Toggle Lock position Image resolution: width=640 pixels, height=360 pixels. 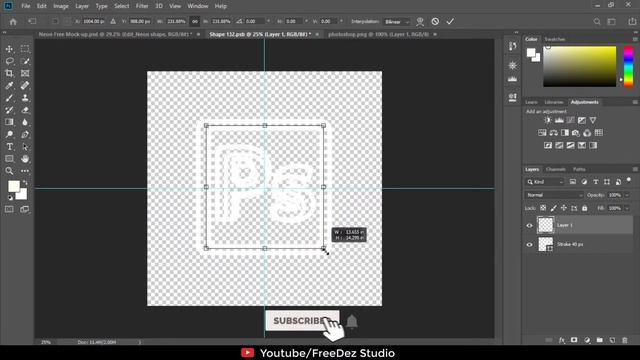564,208
